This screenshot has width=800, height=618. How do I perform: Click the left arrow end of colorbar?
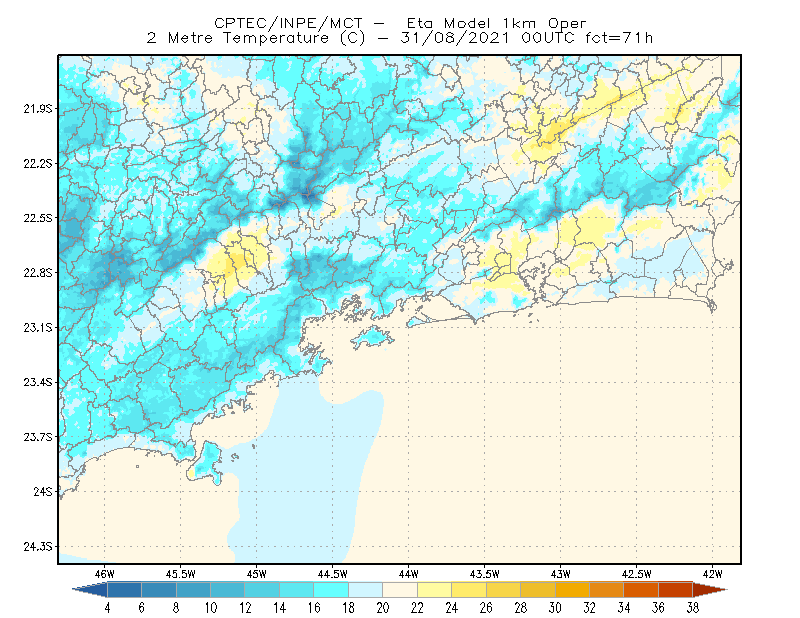[x=90, y=590]
